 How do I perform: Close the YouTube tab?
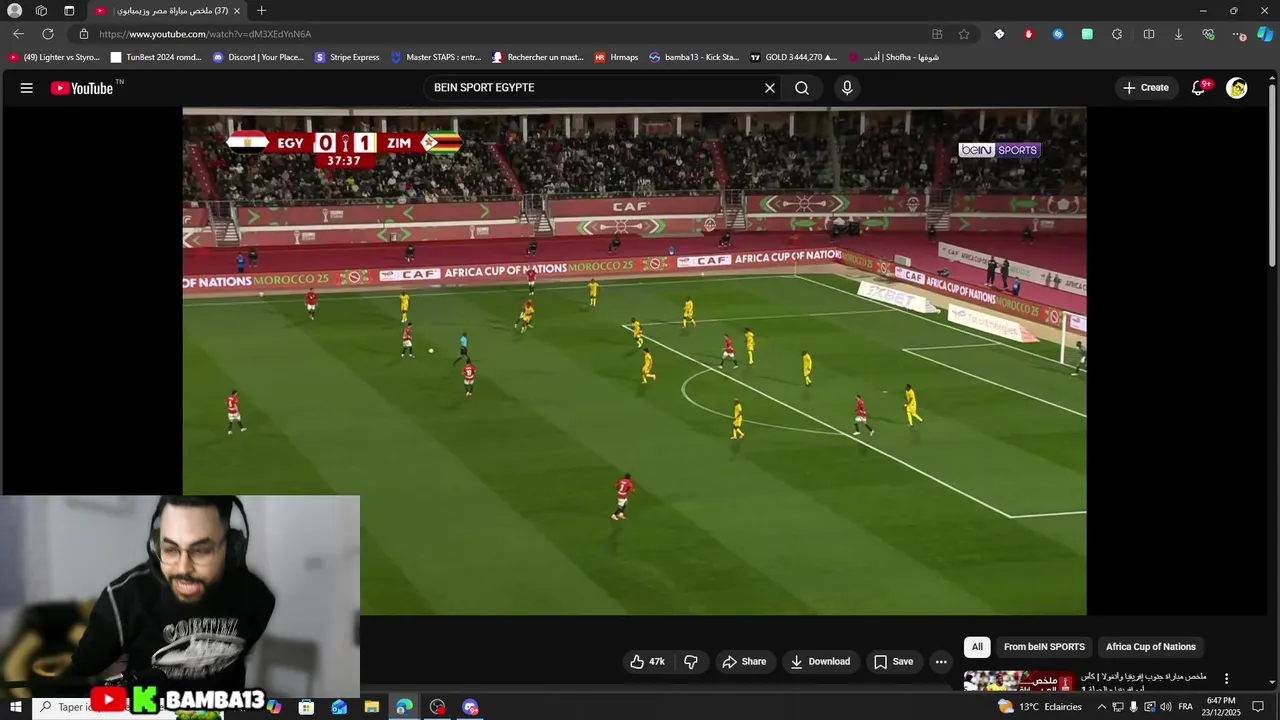tap(237, 11)
